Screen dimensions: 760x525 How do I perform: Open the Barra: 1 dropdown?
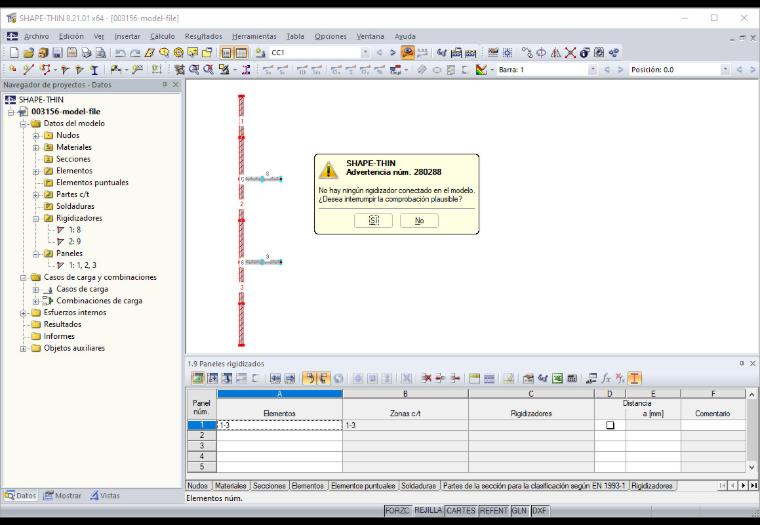(593, 70)
